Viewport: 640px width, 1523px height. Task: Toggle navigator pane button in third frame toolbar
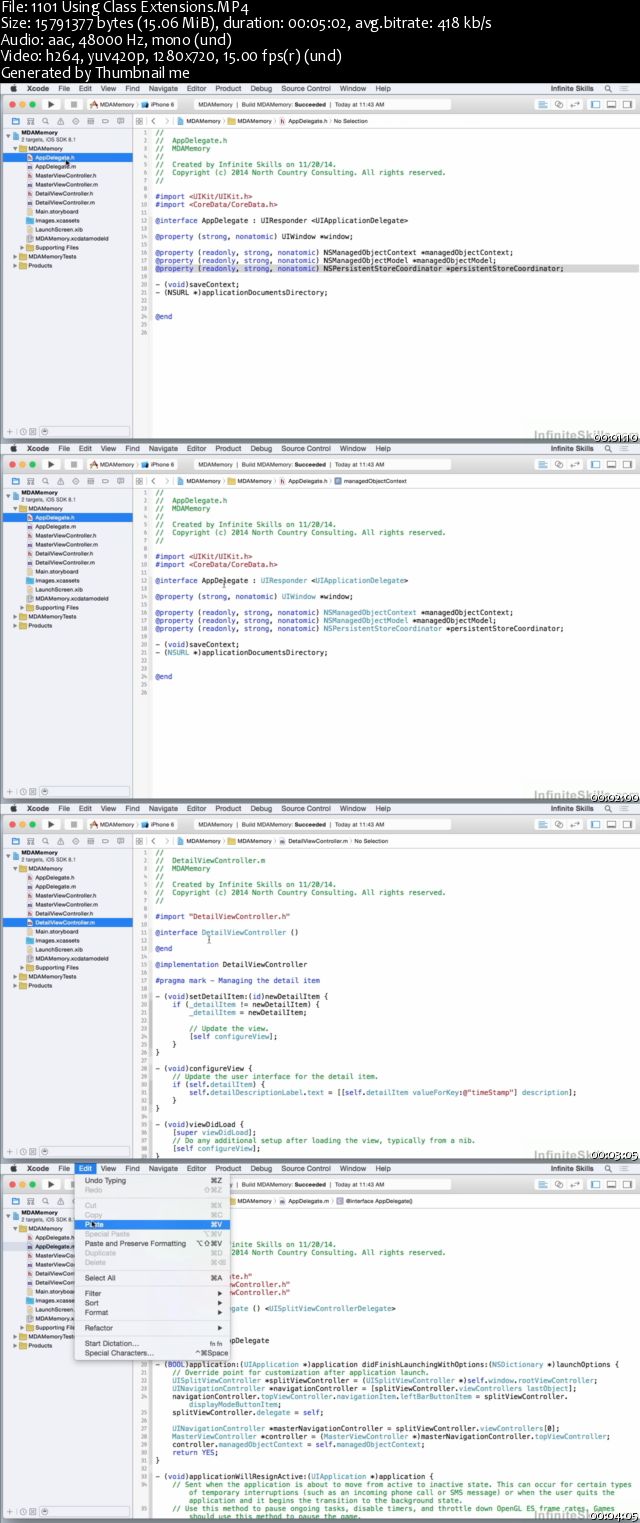pos(596,824)
